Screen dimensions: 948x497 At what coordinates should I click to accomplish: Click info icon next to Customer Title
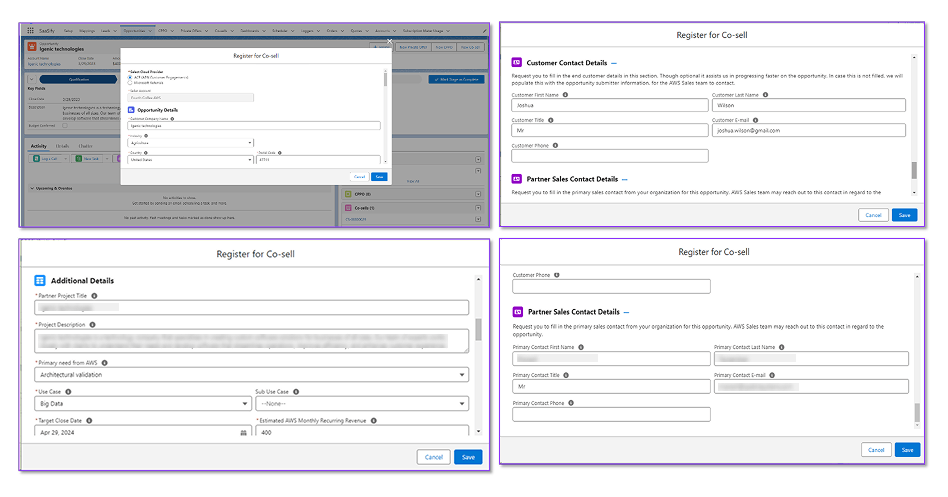(551, 120)
